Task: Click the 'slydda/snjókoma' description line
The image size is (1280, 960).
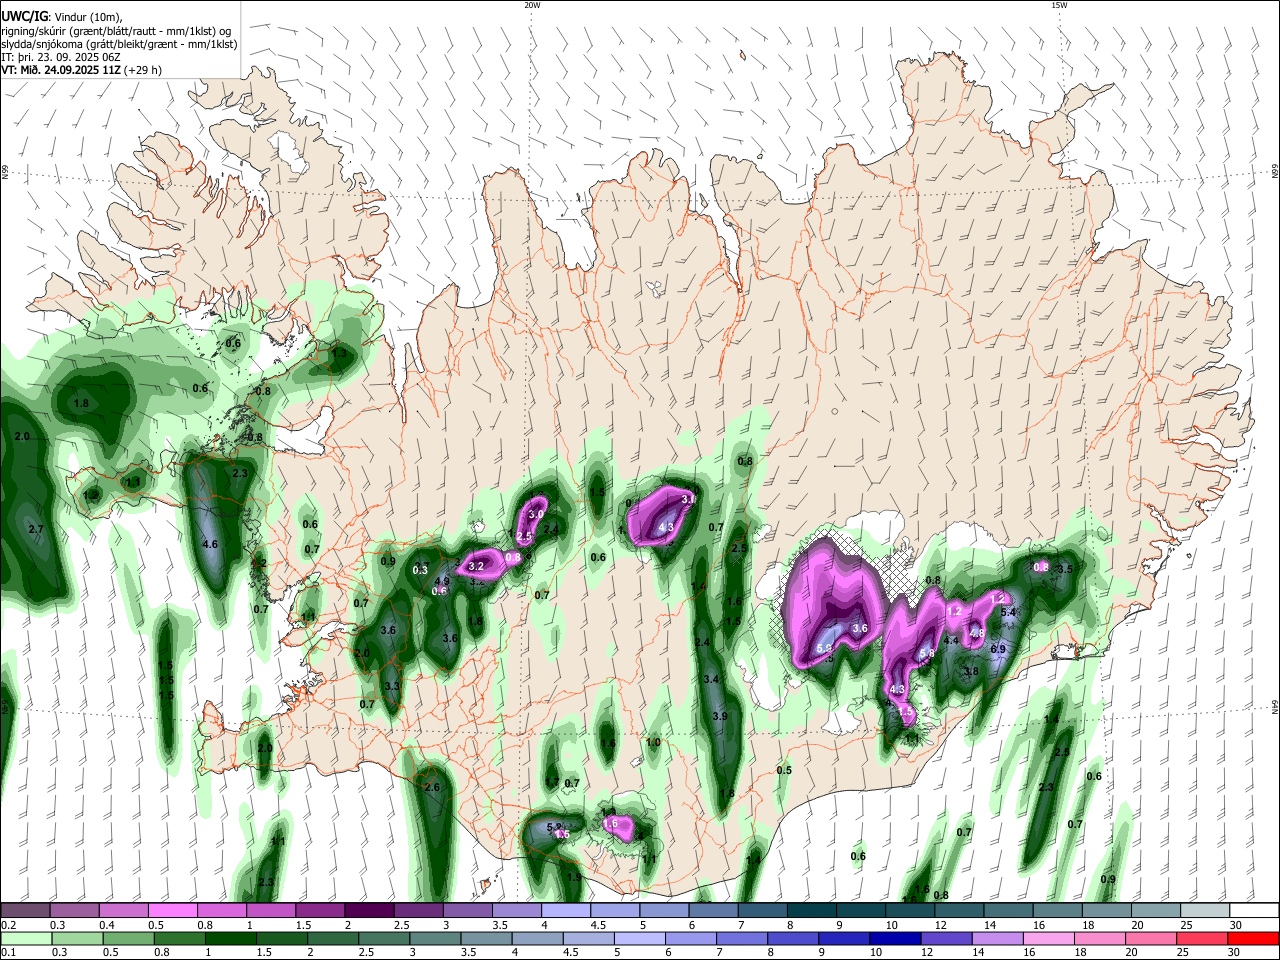Action: point(119,44)
